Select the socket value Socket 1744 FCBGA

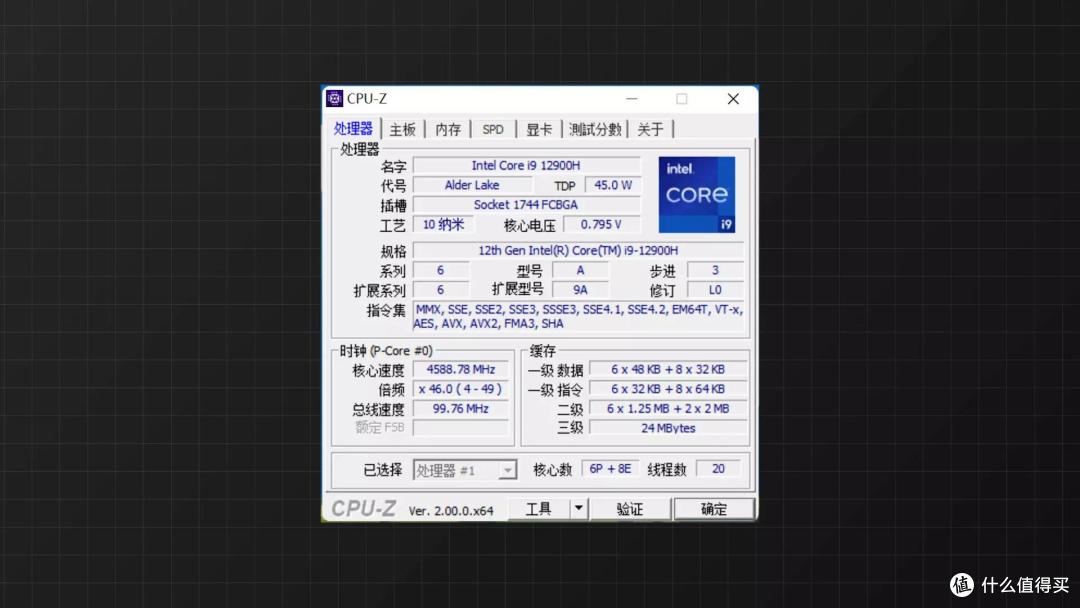click(x=526, y=205)
